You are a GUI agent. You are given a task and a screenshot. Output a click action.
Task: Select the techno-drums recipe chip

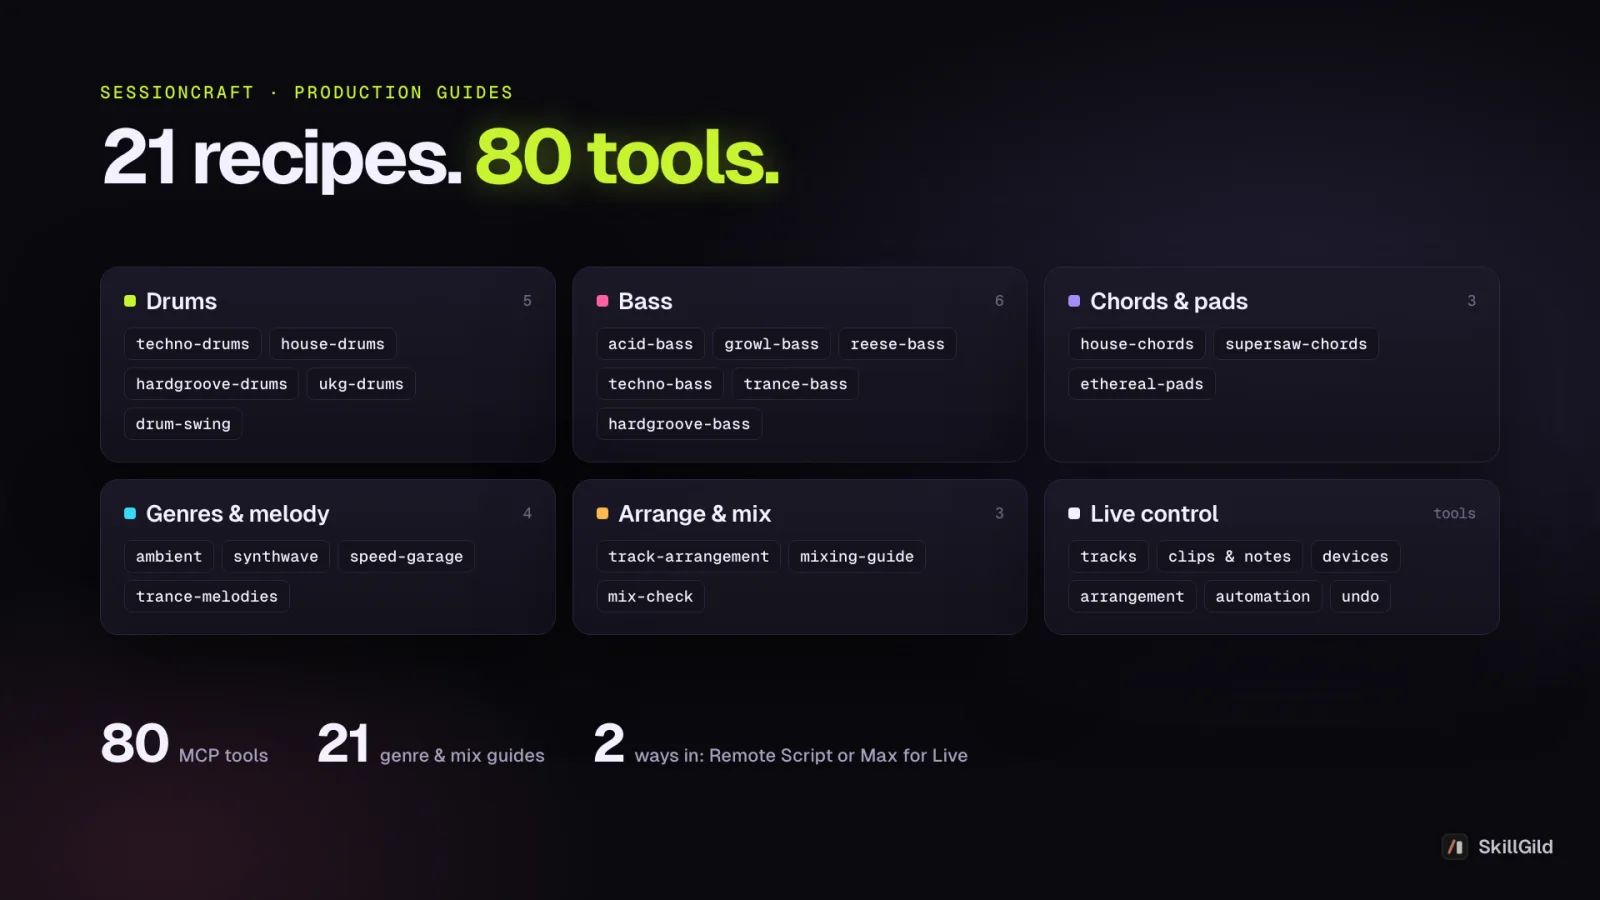coord(193,344)
